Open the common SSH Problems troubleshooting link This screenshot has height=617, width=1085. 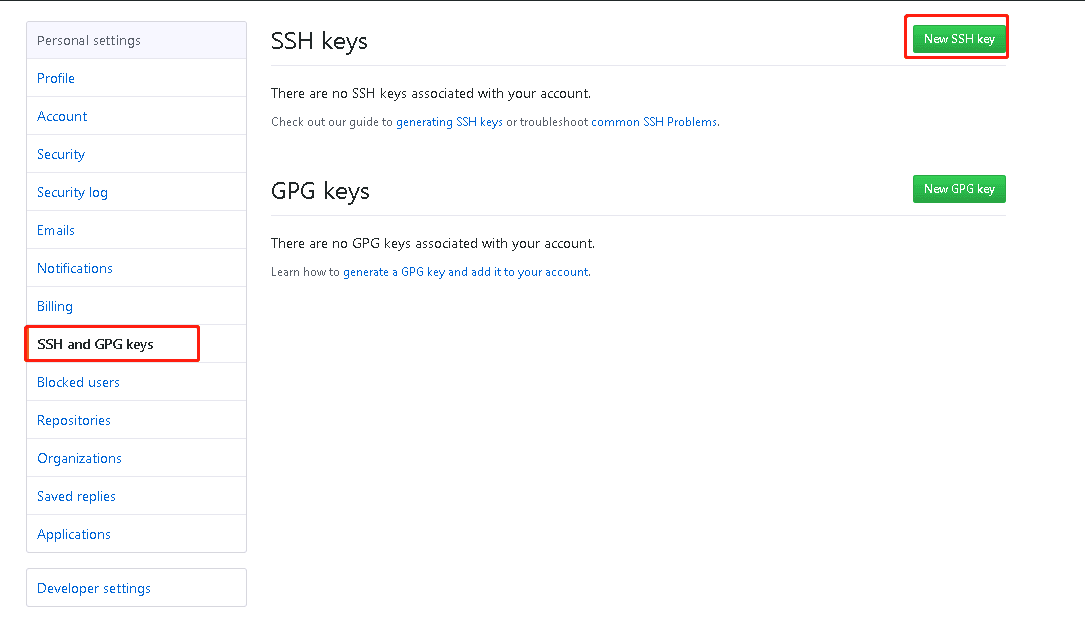tap(653, 121)
